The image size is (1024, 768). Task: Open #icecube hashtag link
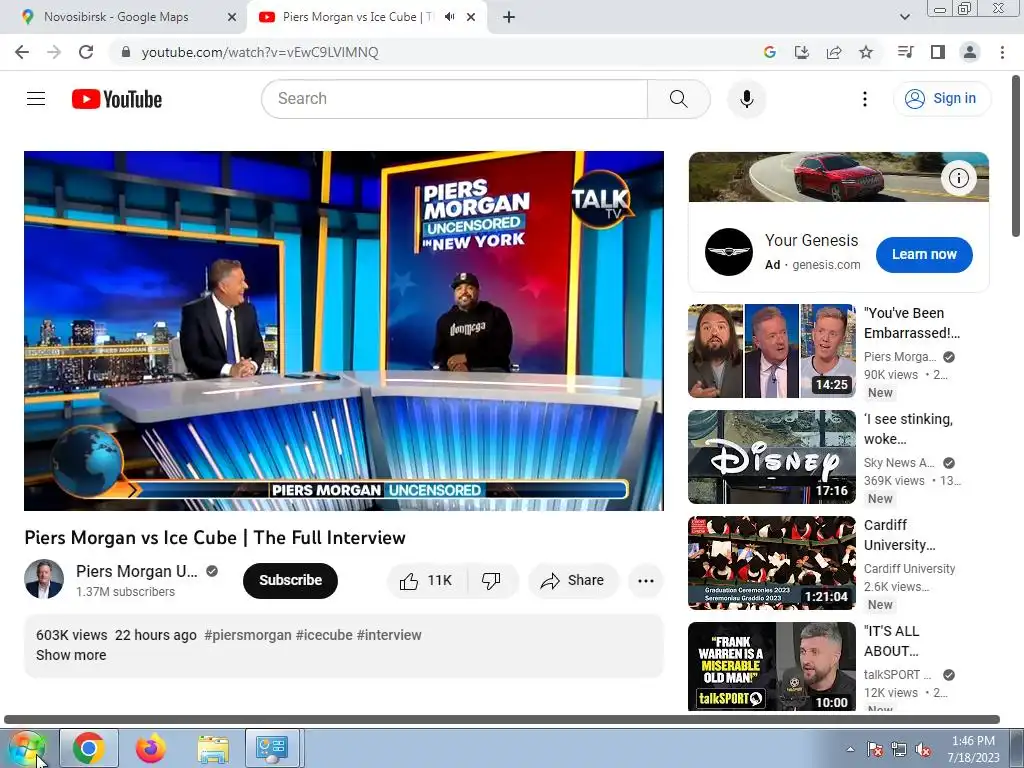(x=324, y=635)
